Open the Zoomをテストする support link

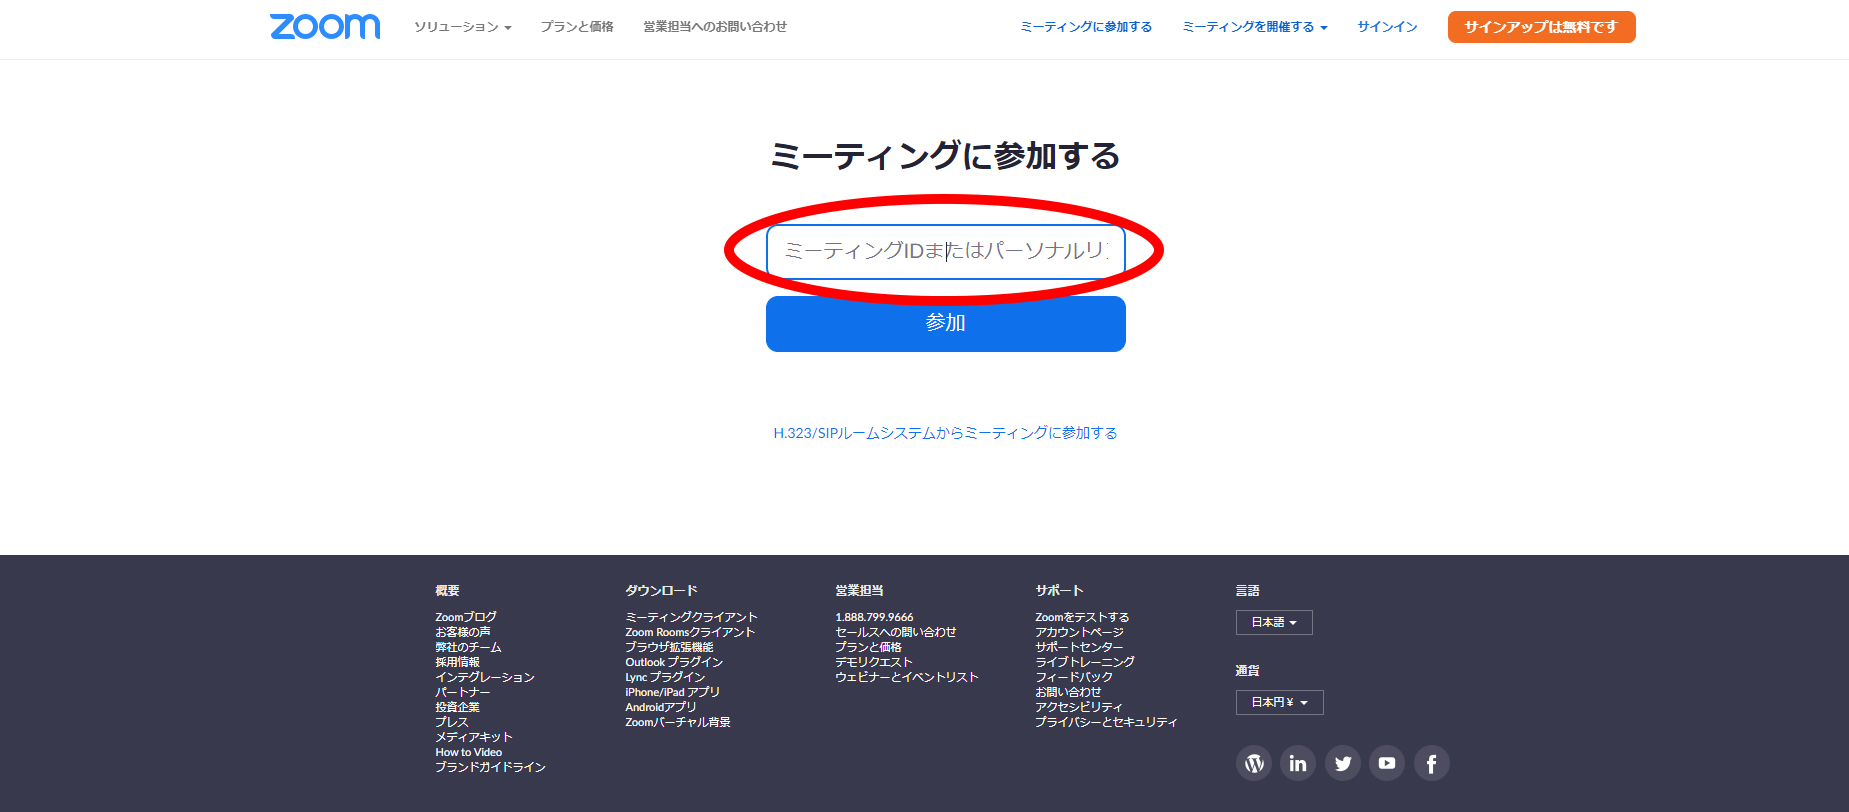coord(1082,617)
